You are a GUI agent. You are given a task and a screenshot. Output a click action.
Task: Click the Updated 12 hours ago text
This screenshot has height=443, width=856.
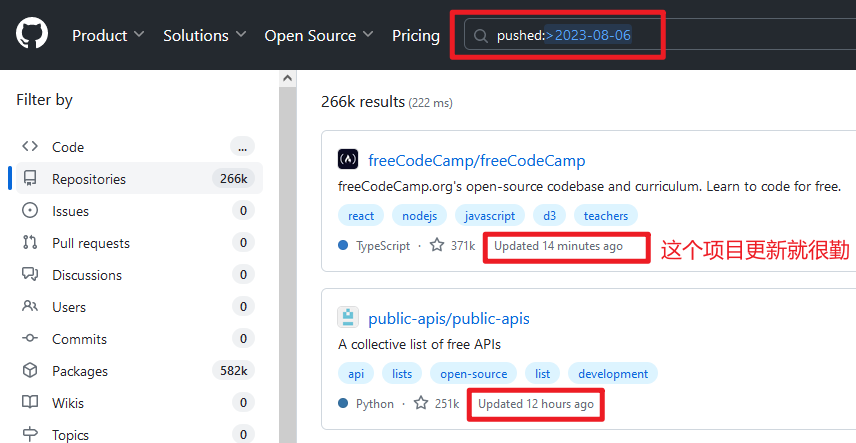point(536,404)
